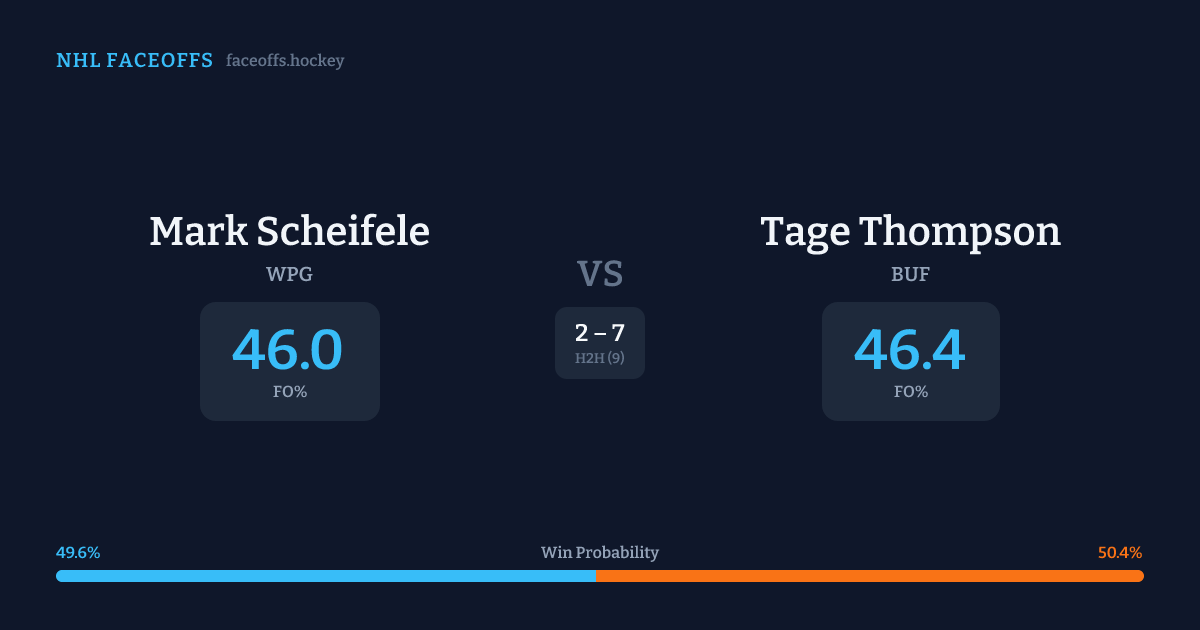
Task: Click the 50.4% win probability value
Action: [x=1120, y=553]
